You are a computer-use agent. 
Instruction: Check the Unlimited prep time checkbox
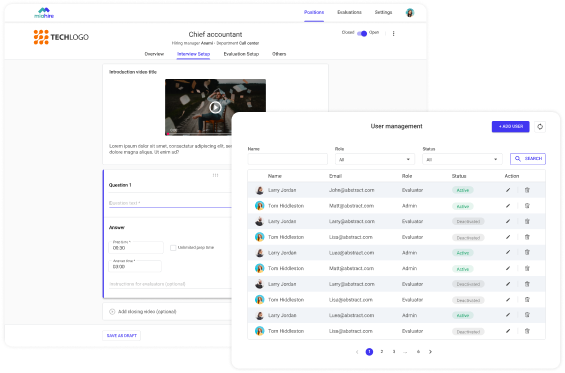173,248
